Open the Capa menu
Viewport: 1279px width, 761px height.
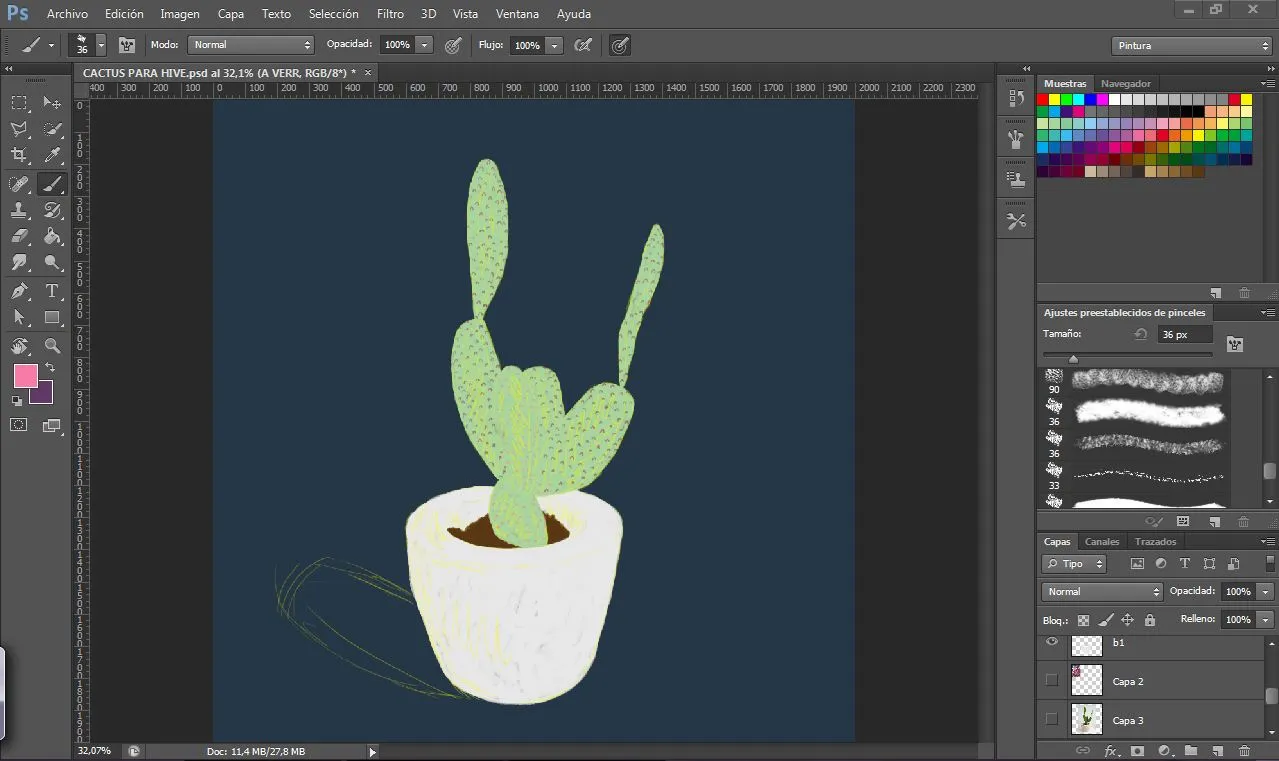point(231,14)
